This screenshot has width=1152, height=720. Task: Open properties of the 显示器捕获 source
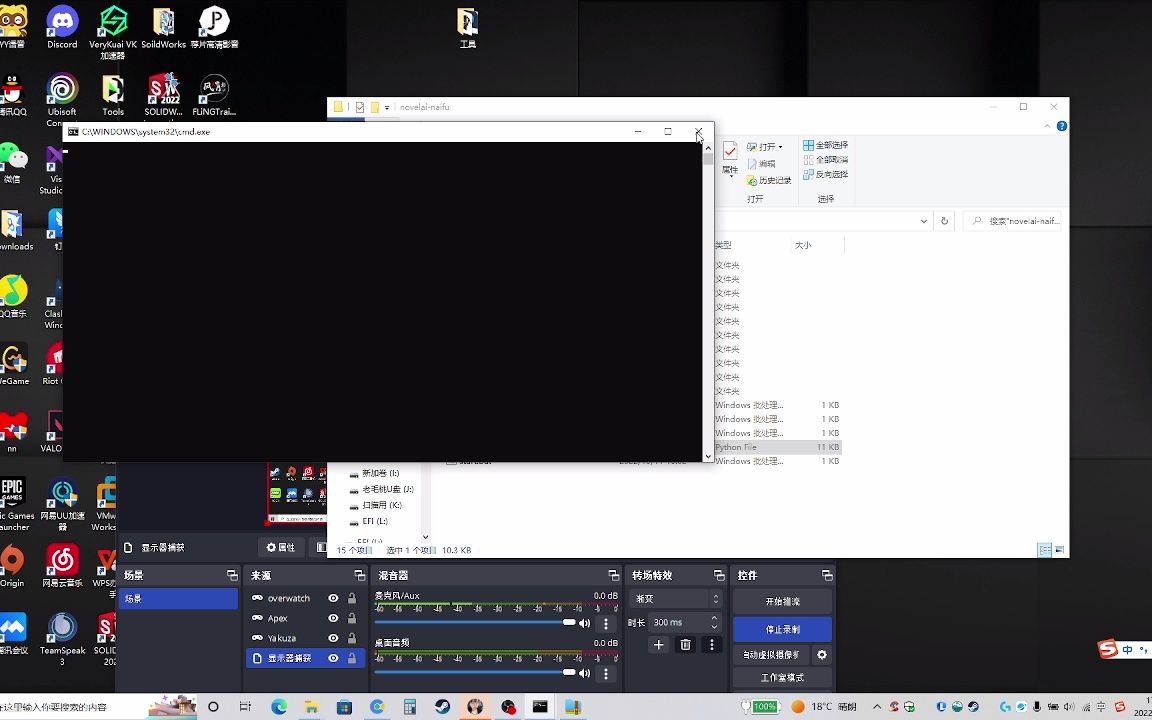coord(281,547)
